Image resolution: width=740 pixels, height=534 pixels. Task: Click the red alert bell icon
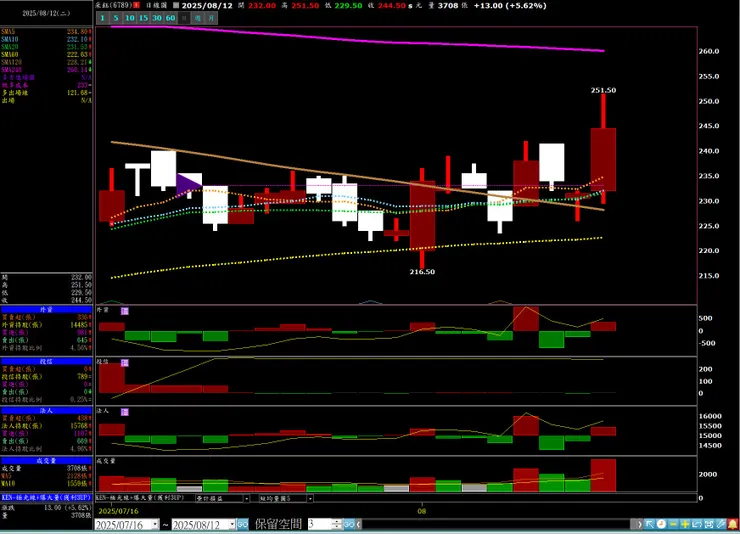click(733, 524)
